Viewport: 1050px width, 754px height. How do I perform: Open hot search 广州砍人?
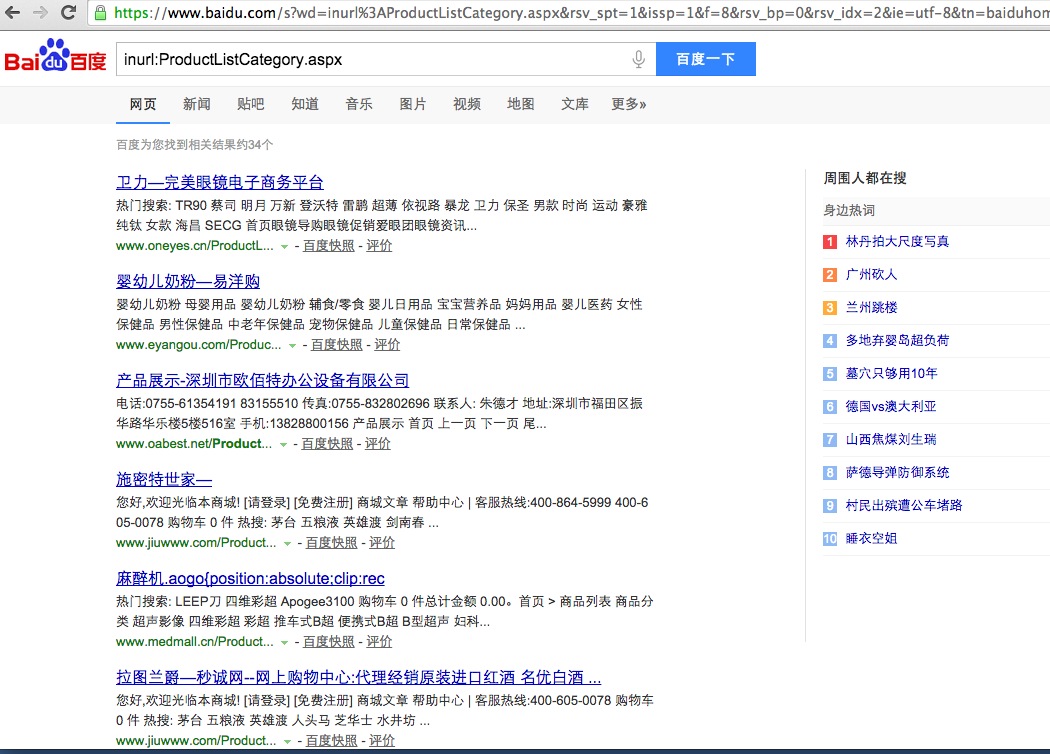tap(871, 275)
